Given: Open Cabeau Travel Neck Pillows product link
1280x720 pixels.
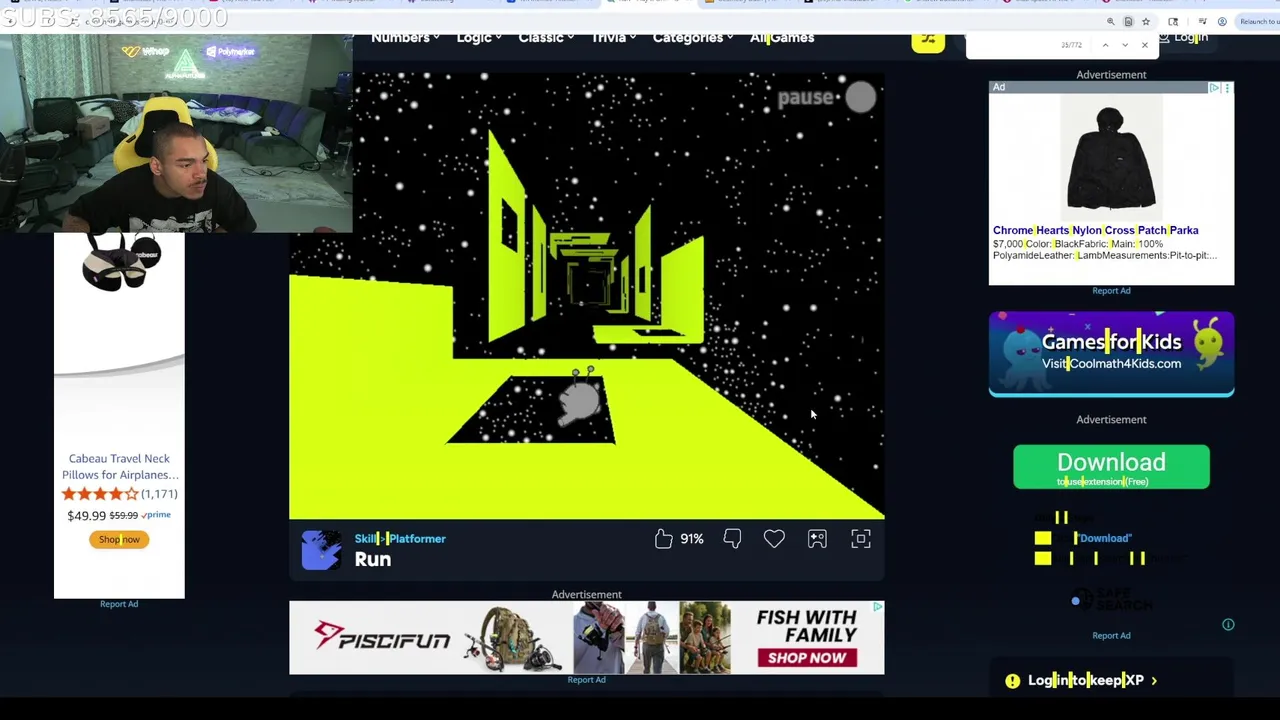Looking at the screenshot, I should click(119, 467).
